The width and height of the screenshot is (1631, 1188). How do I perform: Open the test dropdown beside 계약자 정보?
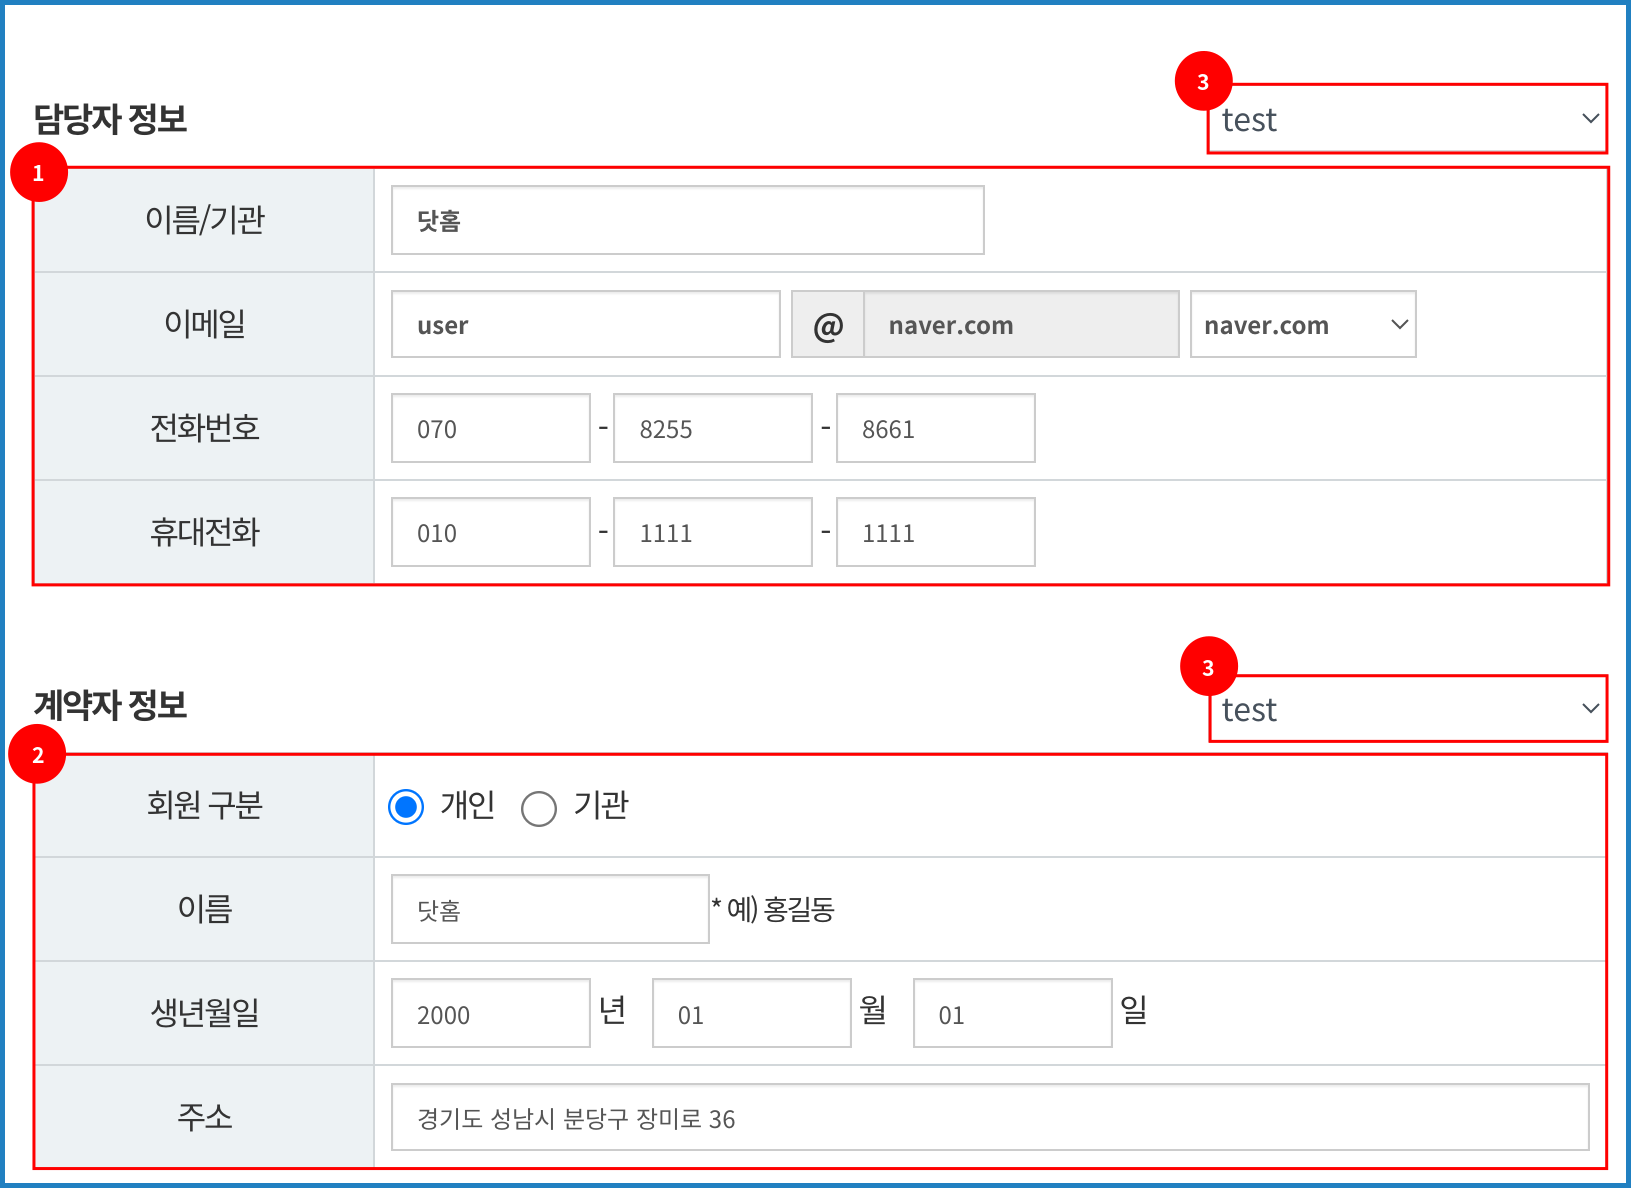pos(1407,709)
